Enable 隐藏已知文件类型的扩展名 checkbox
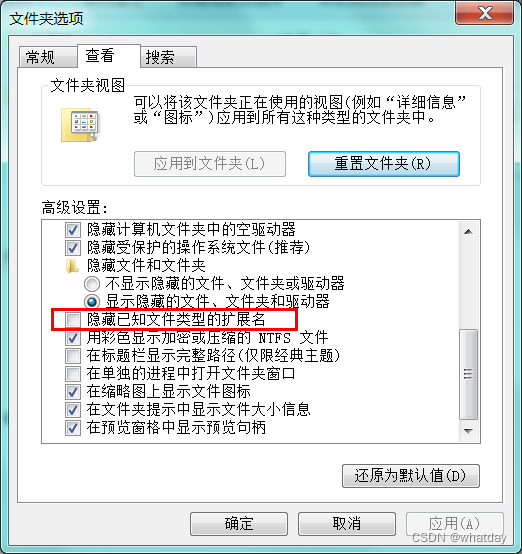 [73, 320]
